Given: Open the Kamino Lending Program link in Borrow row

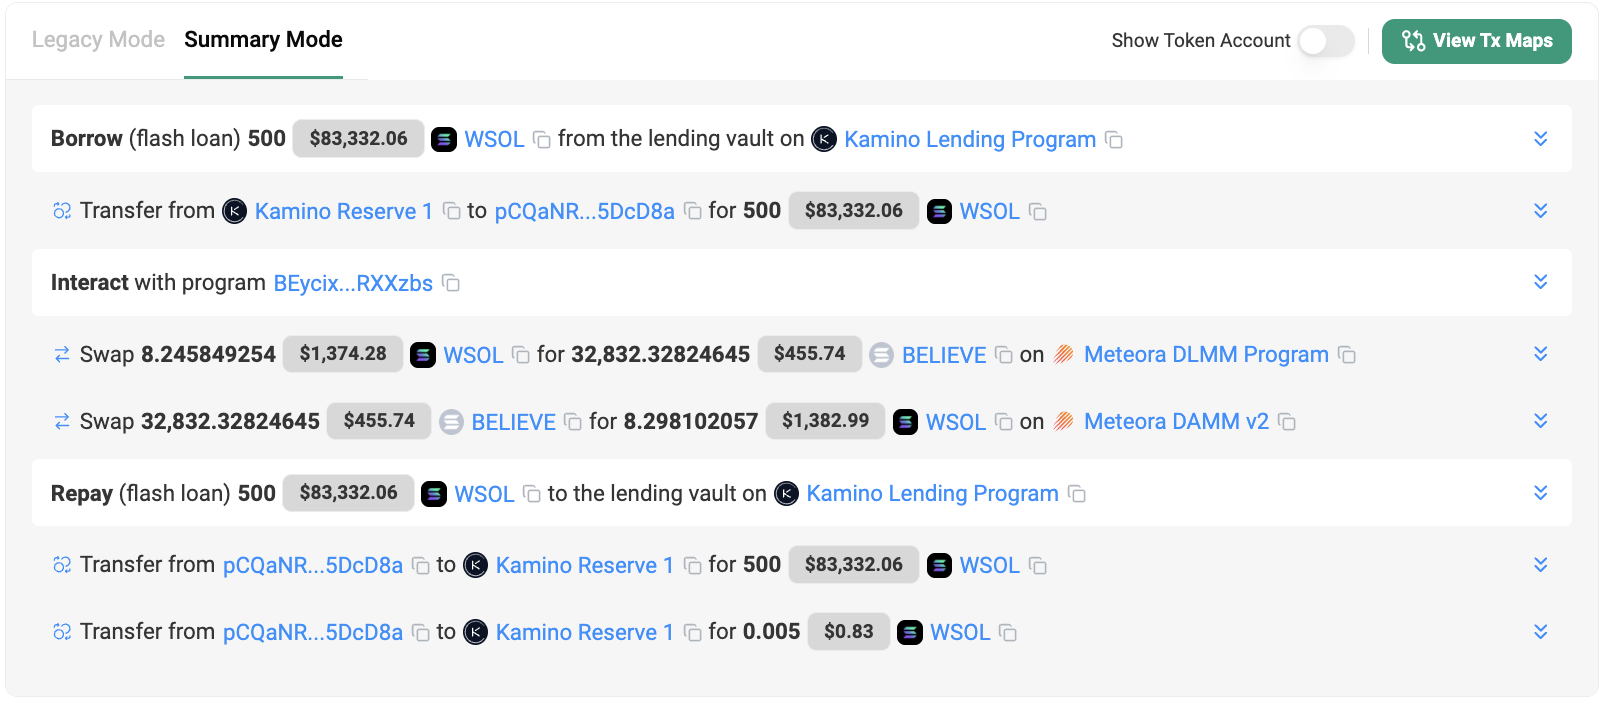Looking at the screenshot, I should [969, 140].
